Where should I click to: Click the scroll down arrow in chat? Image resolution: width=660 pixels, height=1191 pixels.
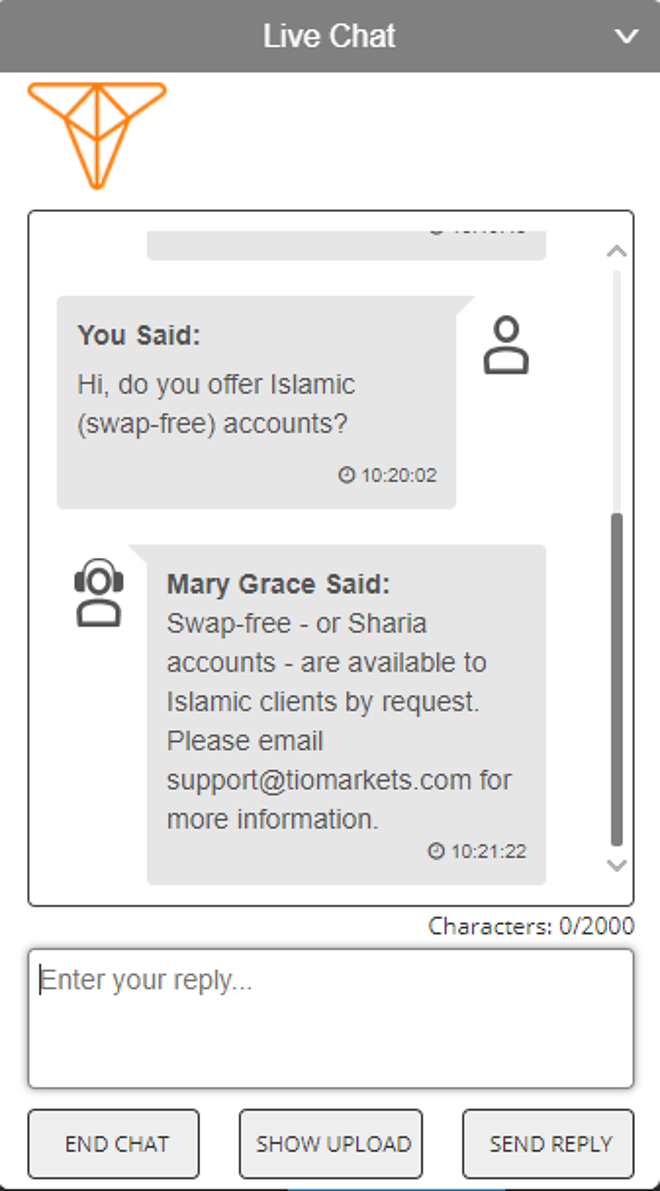point(617,865)
